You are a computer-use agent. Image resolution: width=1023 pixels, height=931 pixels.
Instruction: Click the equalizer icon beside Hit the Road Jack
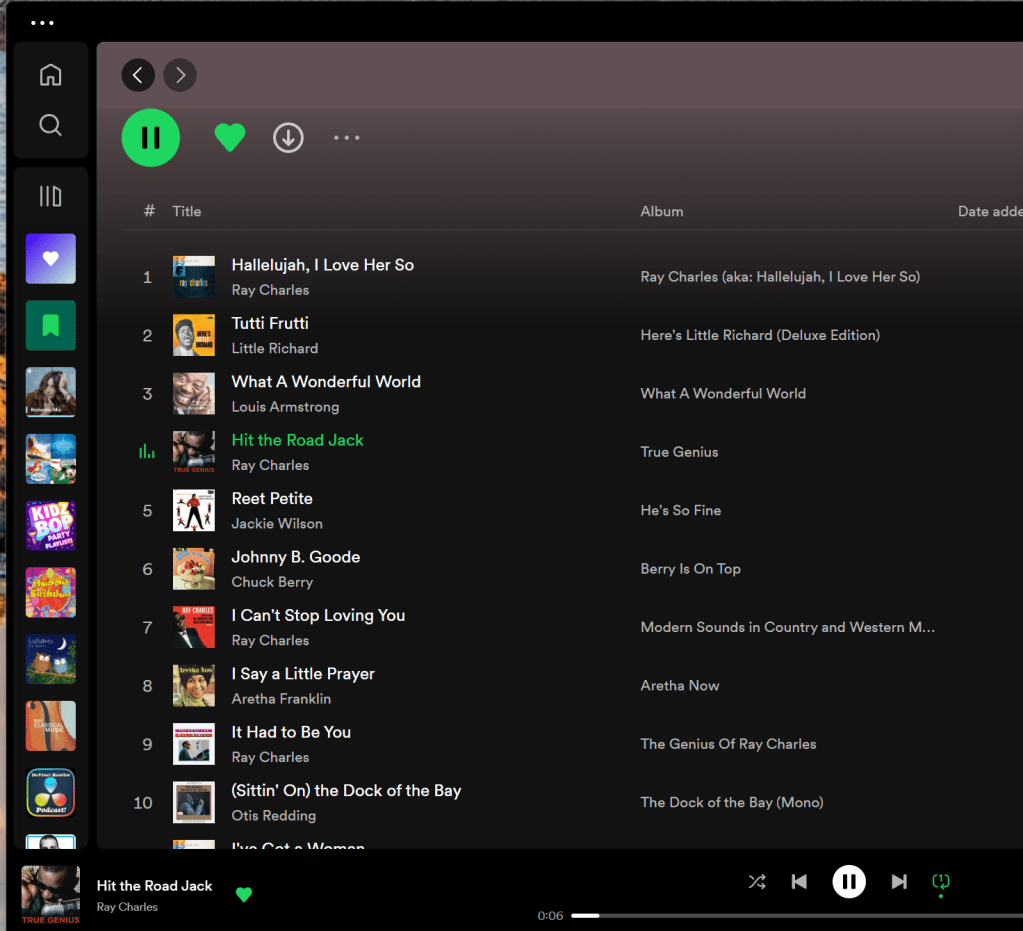(147, 451)
